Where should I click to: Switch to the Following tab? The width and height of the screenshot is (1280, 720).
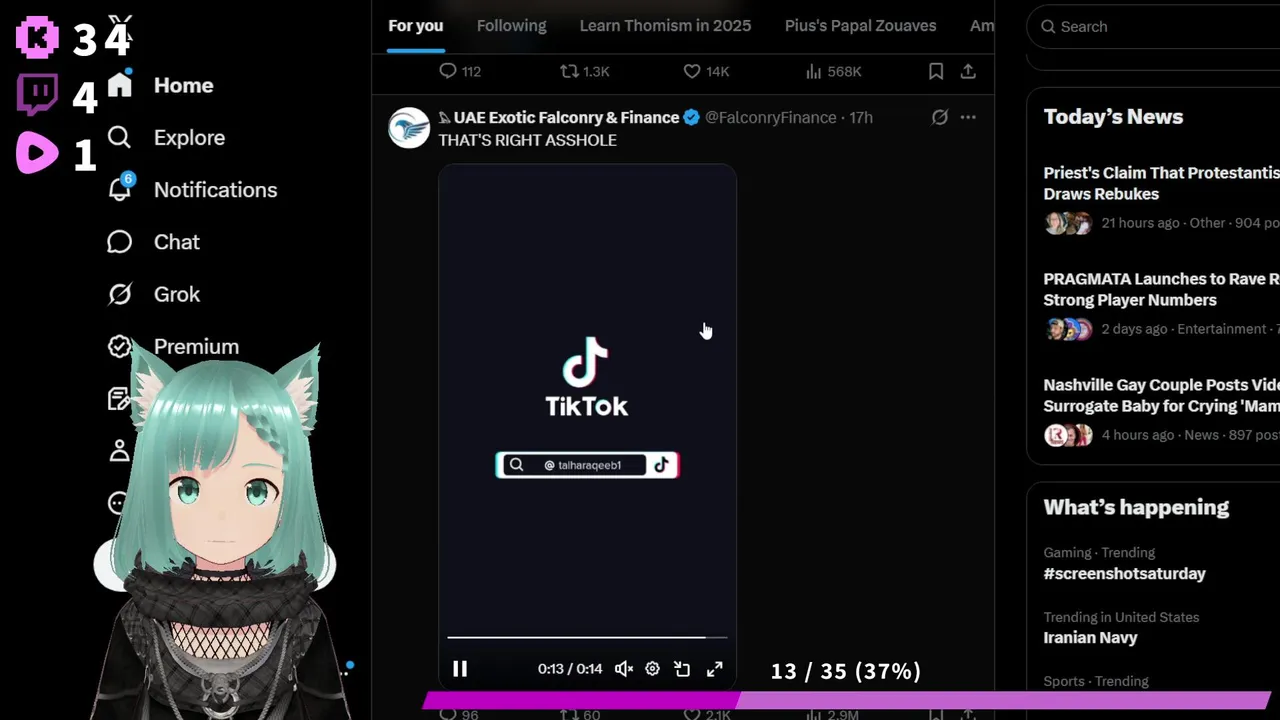pyautogui.click(x=512, y=26)
